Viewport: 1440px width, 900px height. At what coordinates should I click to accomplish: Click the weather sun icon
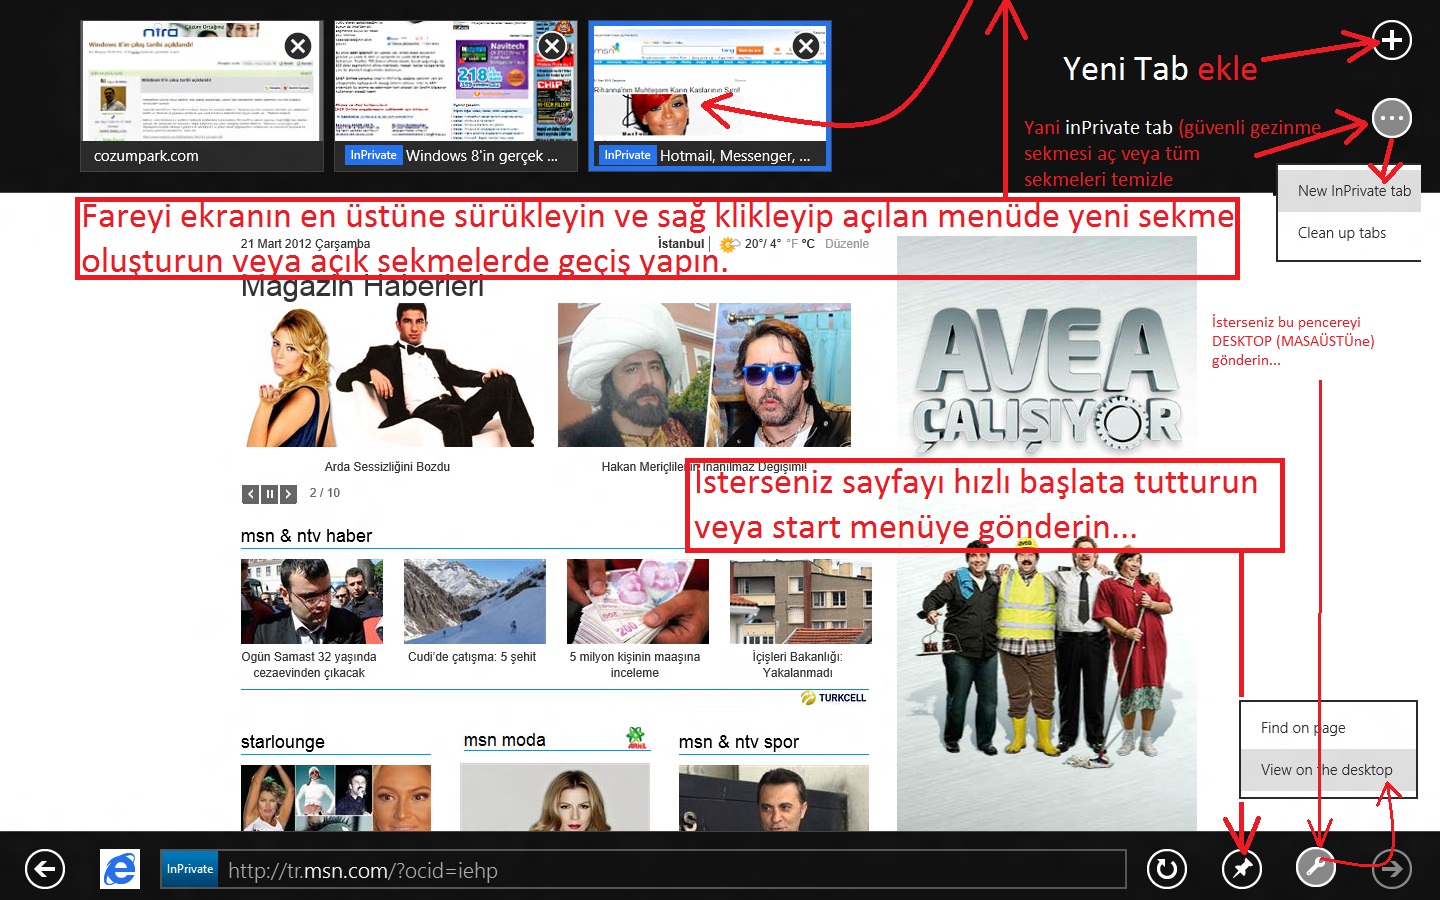coord(729,244)
